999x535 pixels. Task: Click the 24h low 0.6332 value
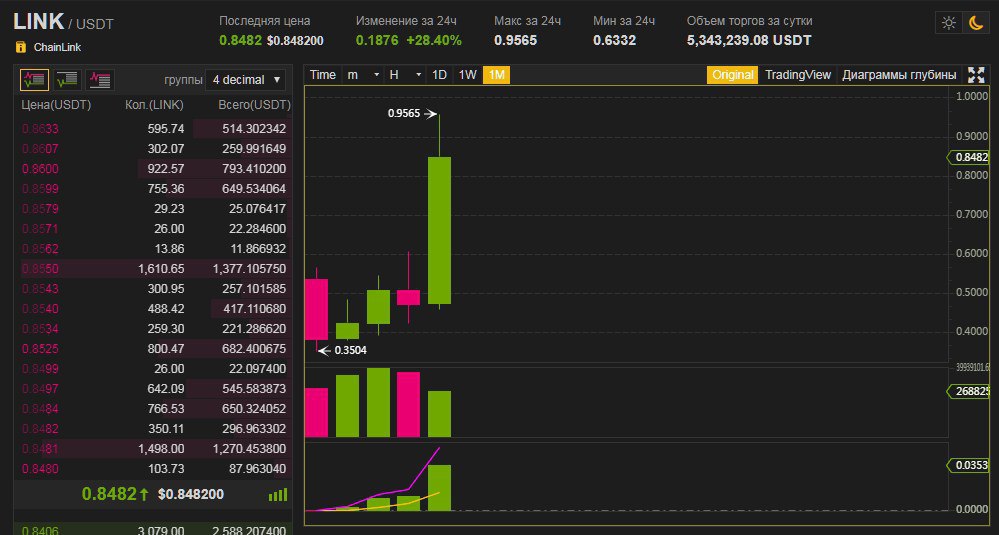[614, 41]
